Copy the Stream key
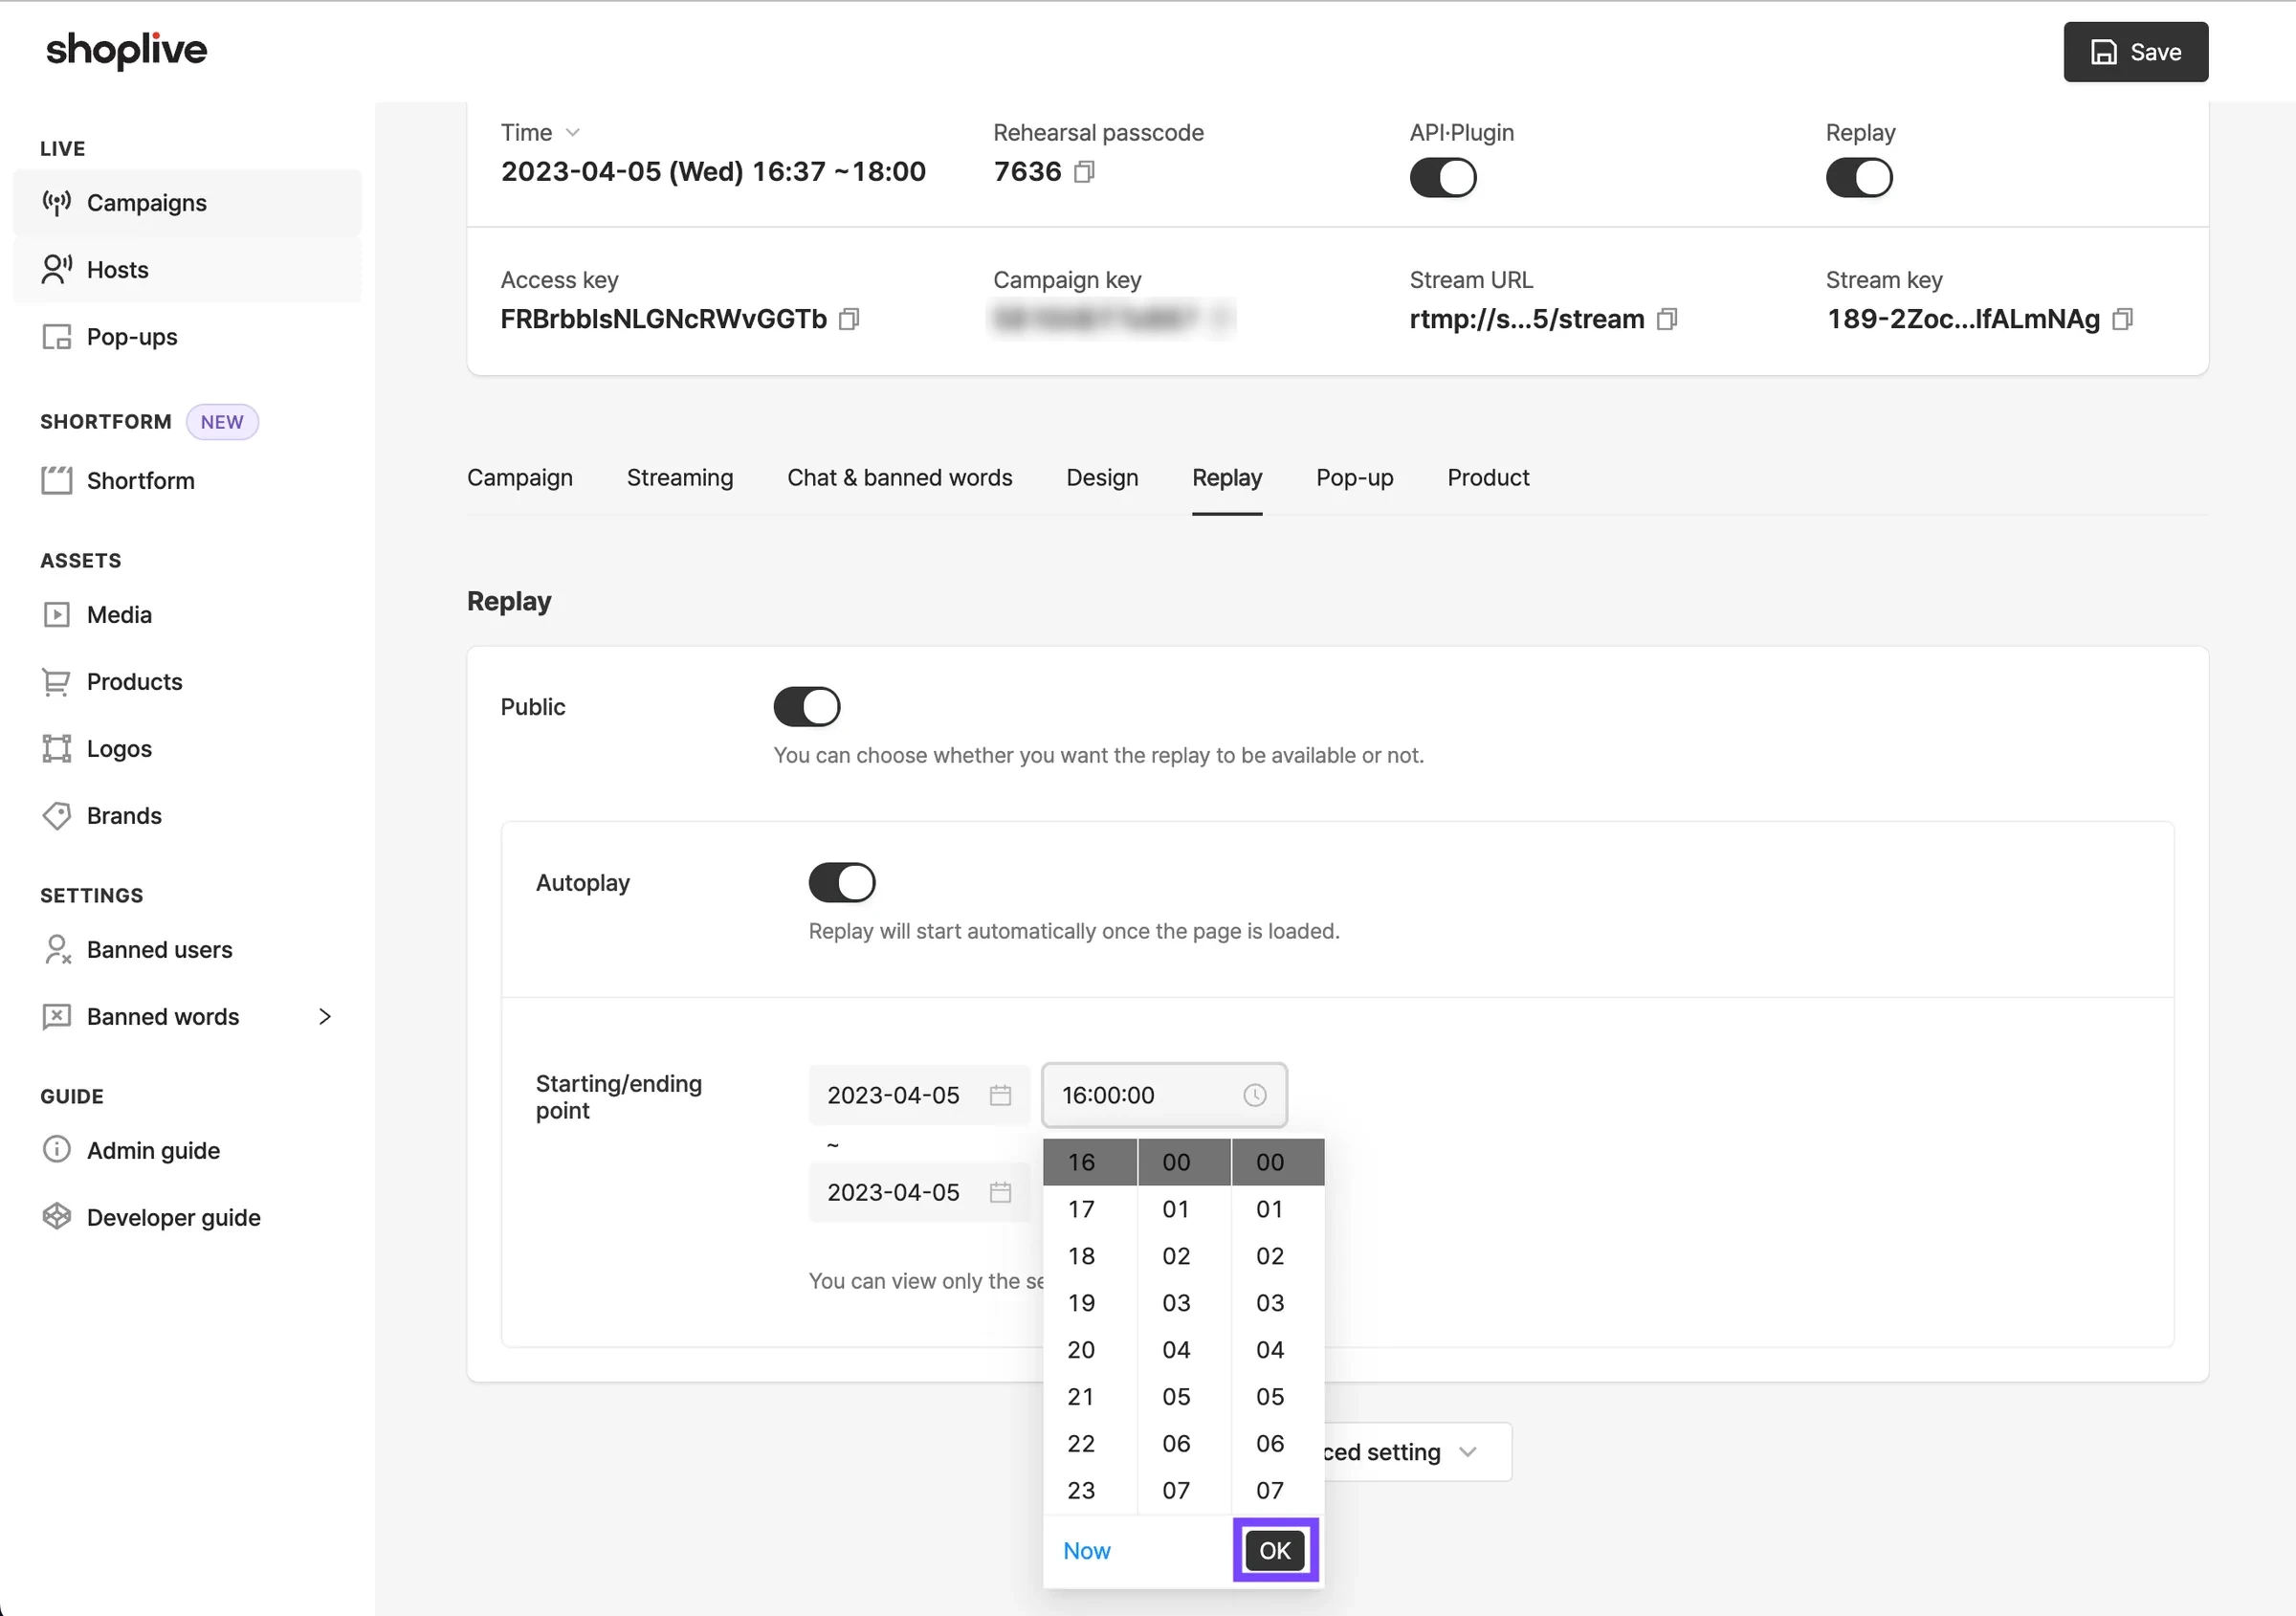The height and width of the screenshot is (1616, 2296). [2122, 319]
